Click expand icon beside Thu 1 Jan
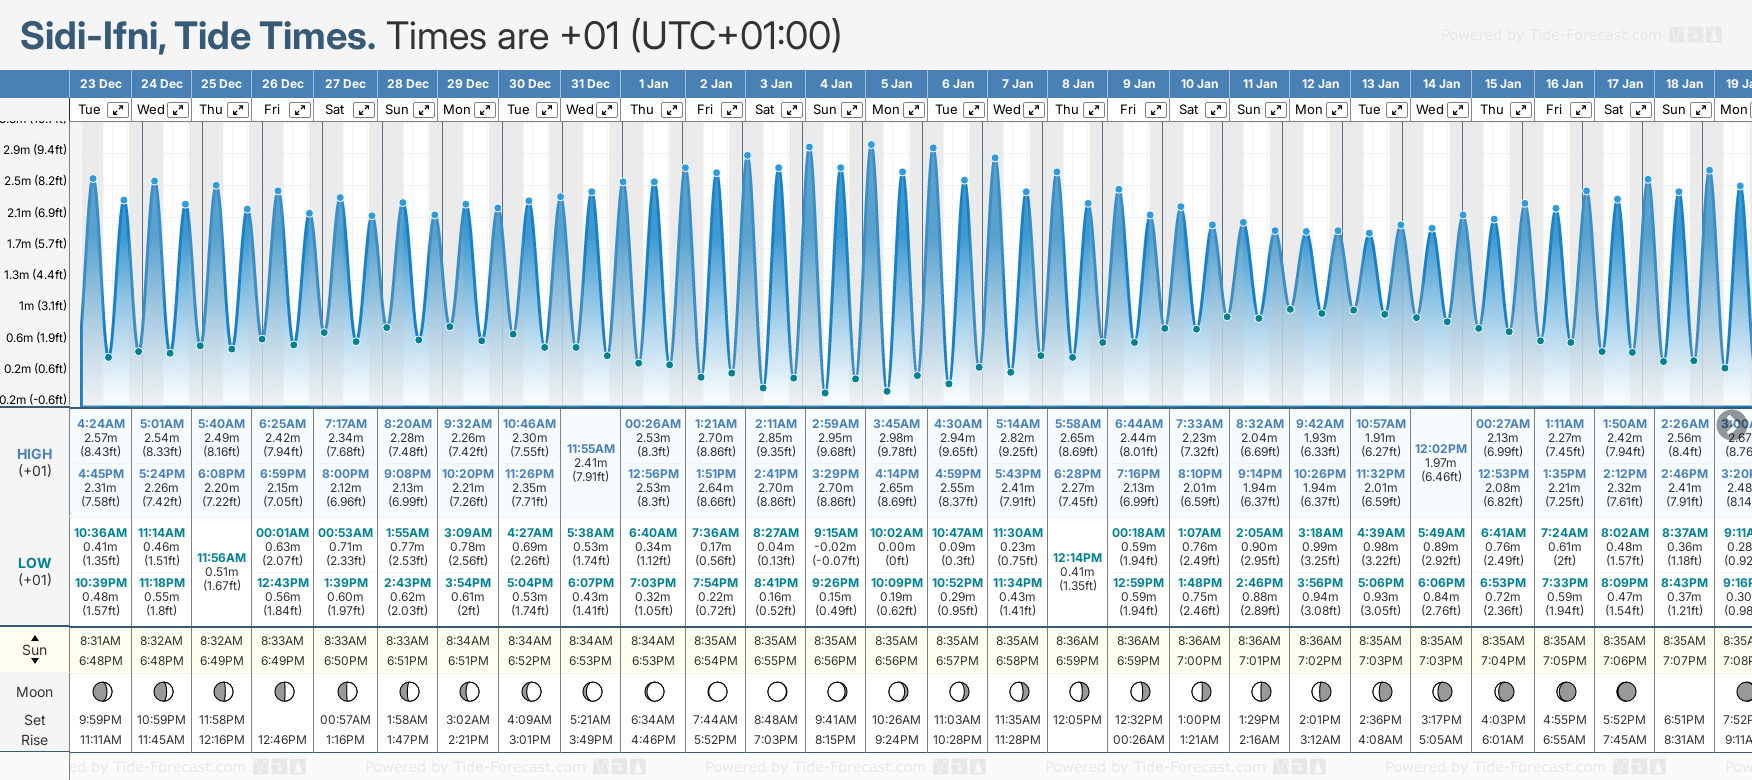The height and width of the screenshot is (780, 1752). click(672, 110)
